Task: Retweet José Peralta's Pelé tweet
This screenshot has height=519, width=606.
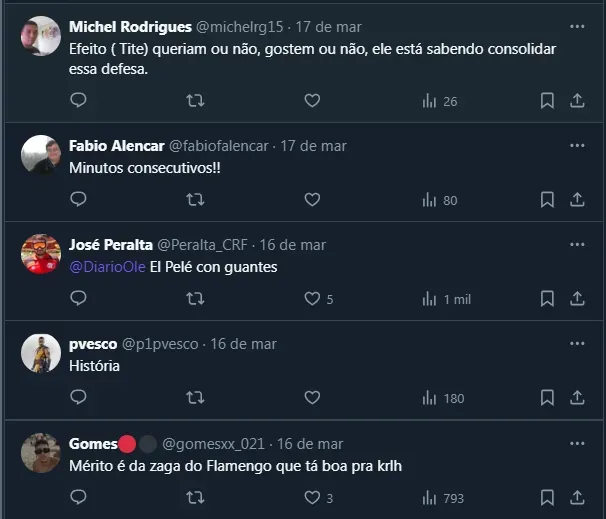Action: pos(196,299)
